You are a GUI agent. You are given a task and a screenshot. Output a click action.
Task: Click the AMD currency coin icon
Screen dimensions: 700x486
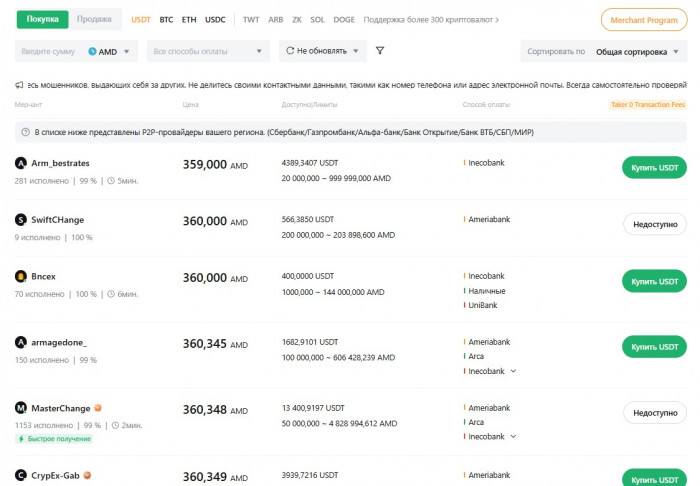92,51
